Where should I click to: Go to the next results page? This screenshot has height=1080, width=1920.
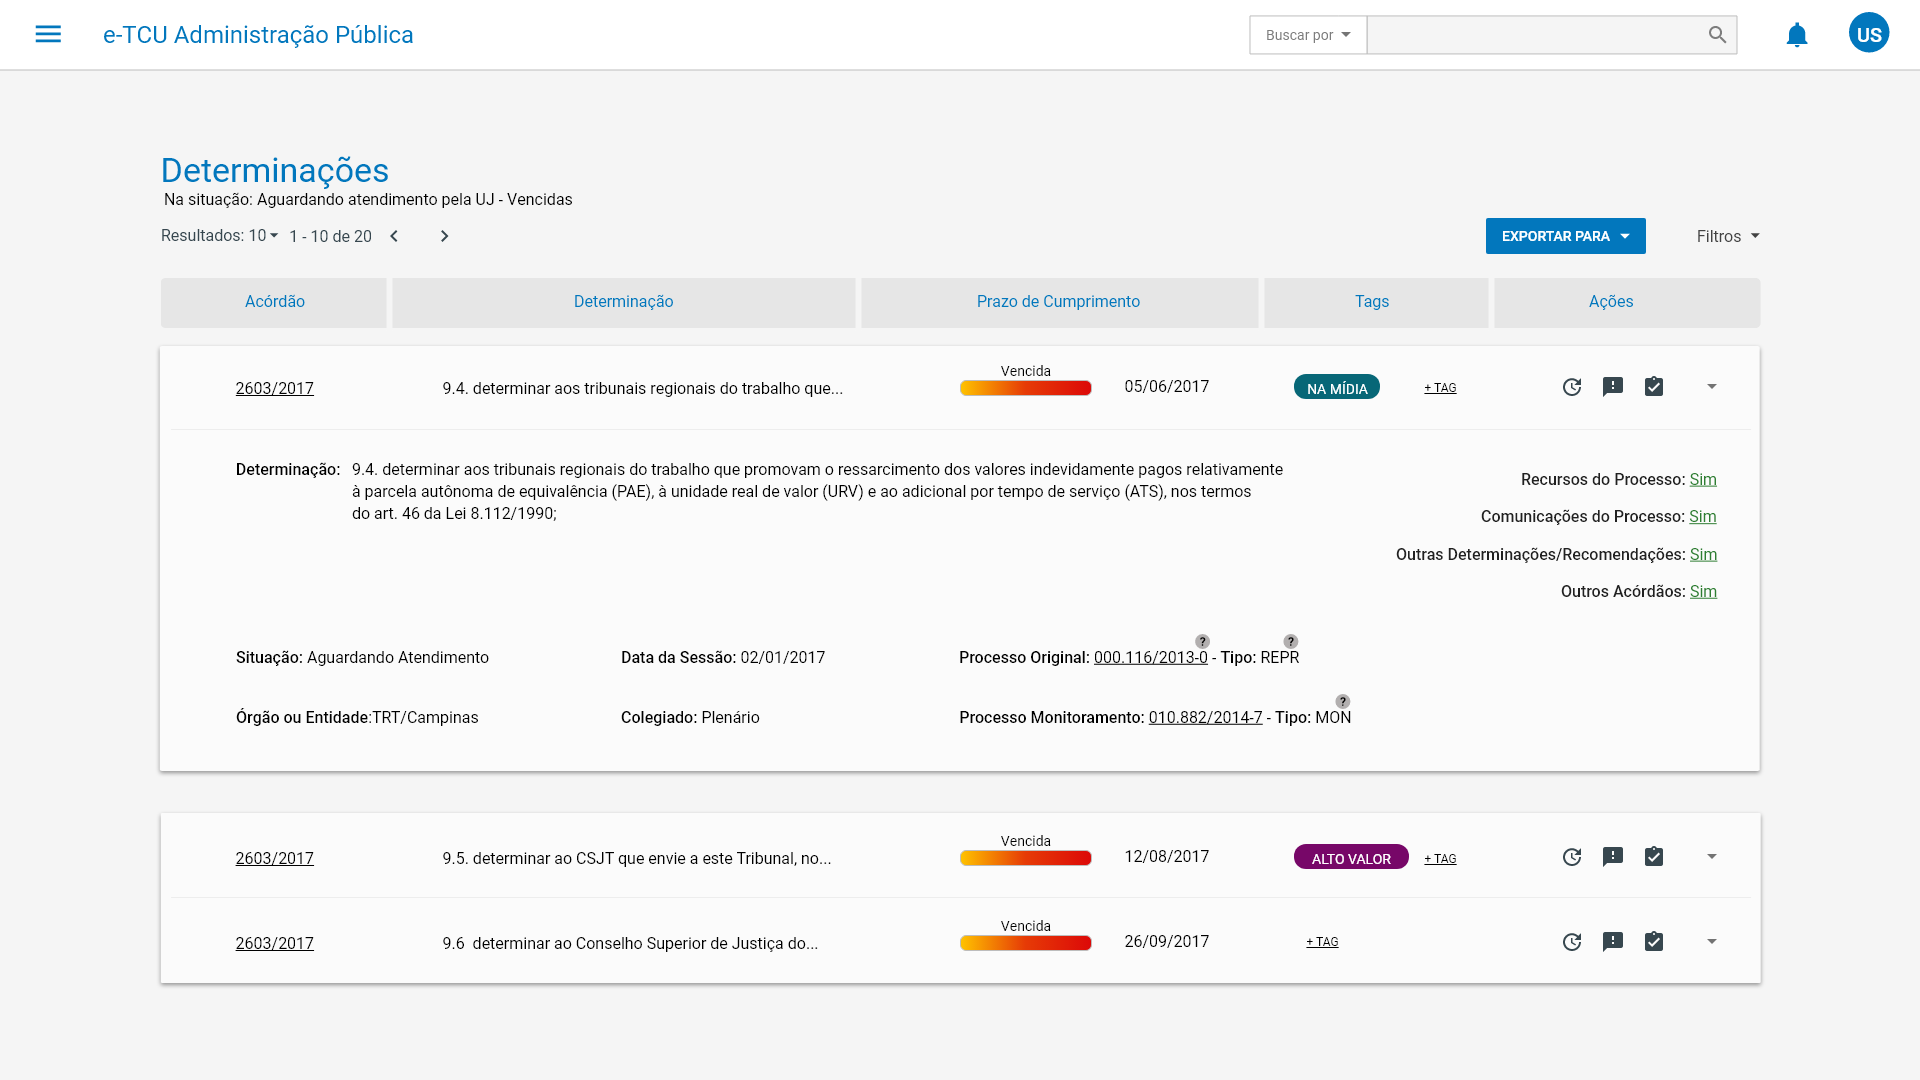click(445, 236)
